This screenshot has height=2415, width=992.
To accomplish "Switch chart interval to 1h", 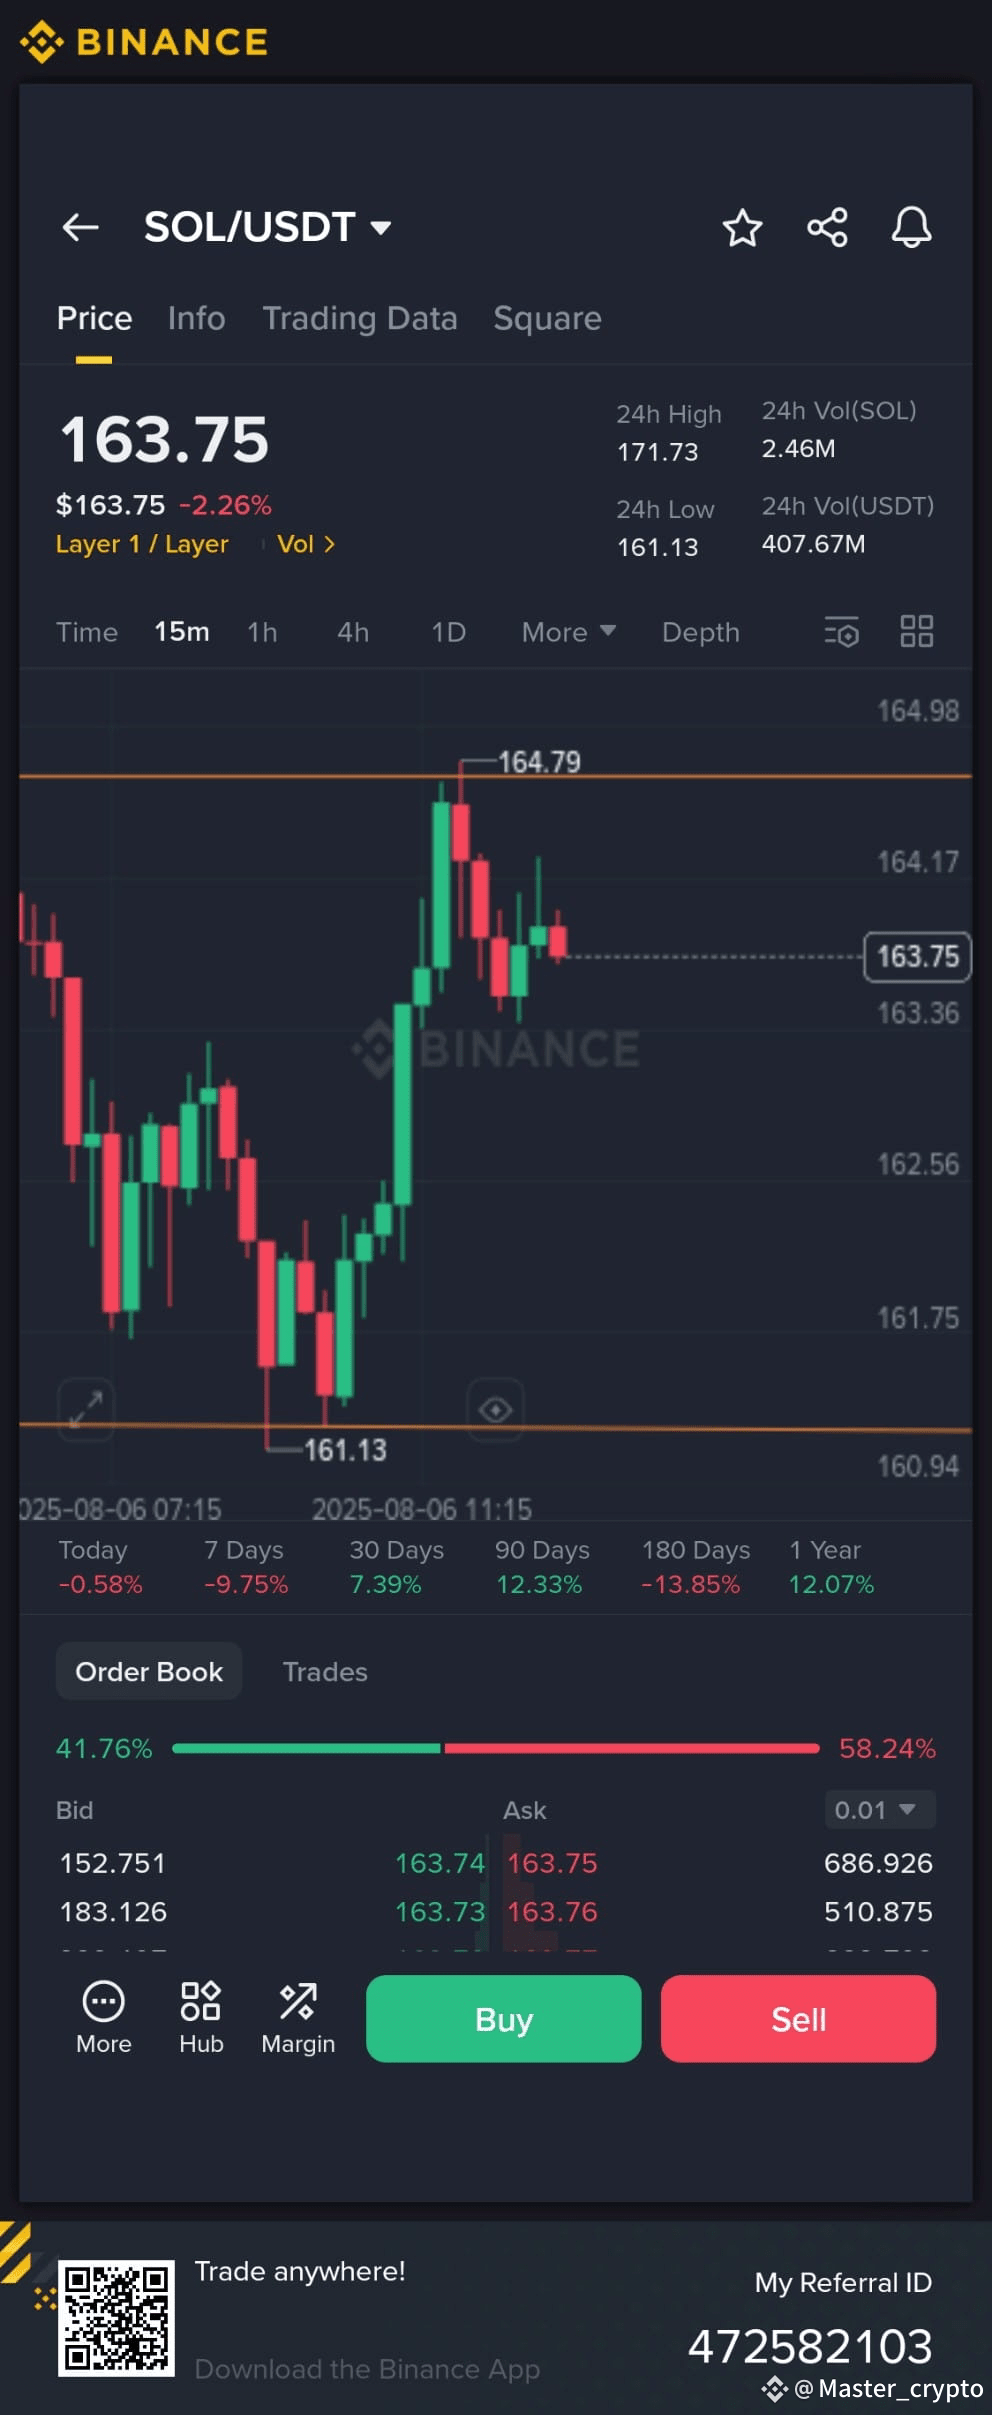I will (262, 632).
